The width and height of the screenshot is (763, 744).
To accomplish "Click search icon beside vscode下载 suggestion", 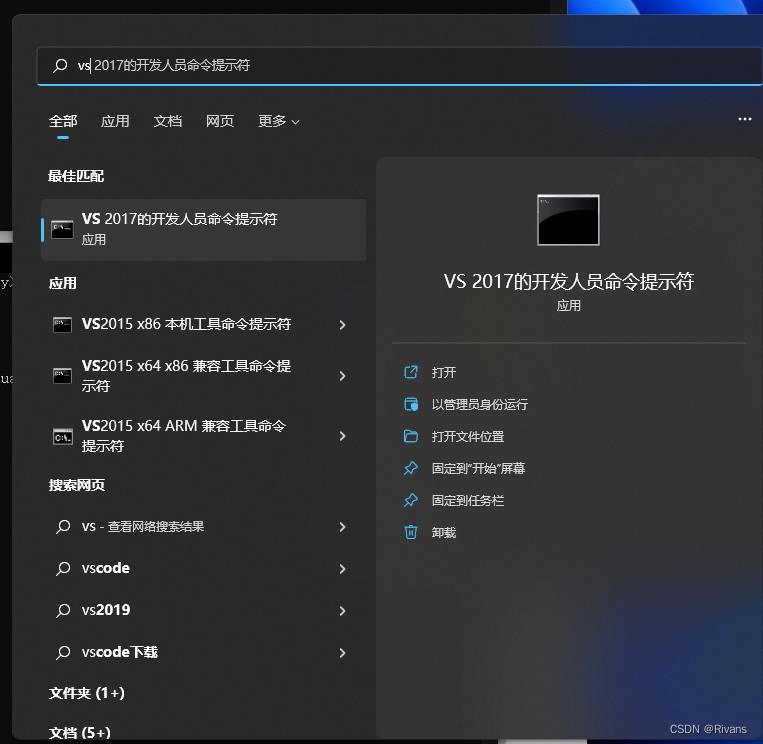I will pyautogui.click(x=63, y=653).
